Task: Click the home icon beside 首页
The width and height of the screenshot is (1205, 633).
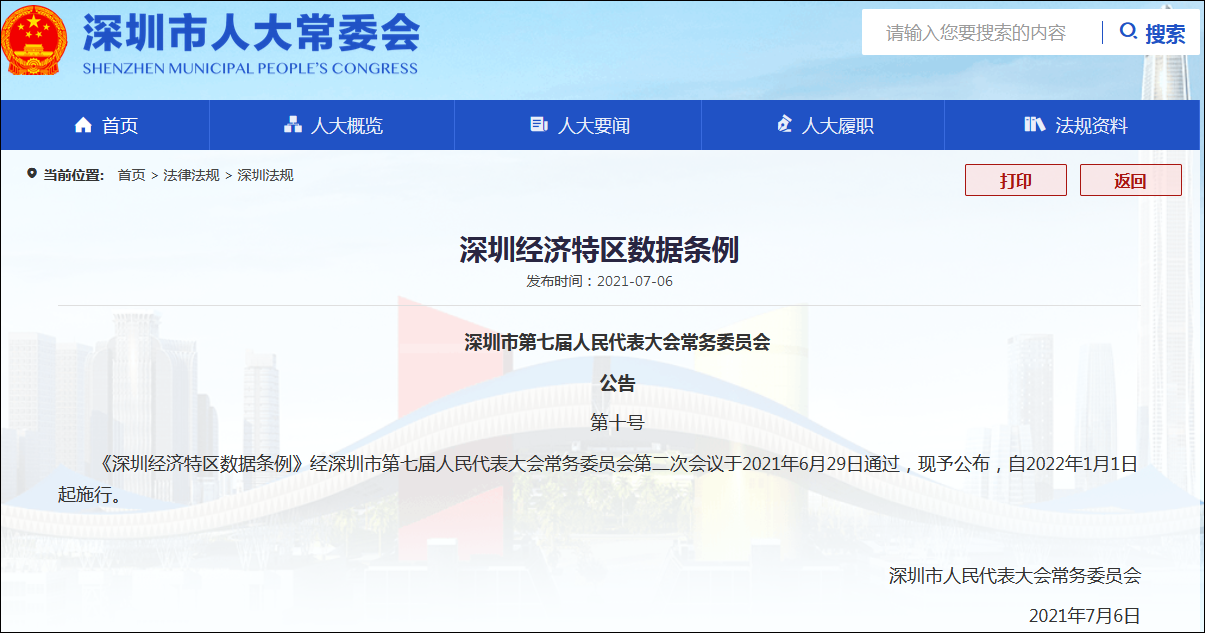Action: [84, 125]
